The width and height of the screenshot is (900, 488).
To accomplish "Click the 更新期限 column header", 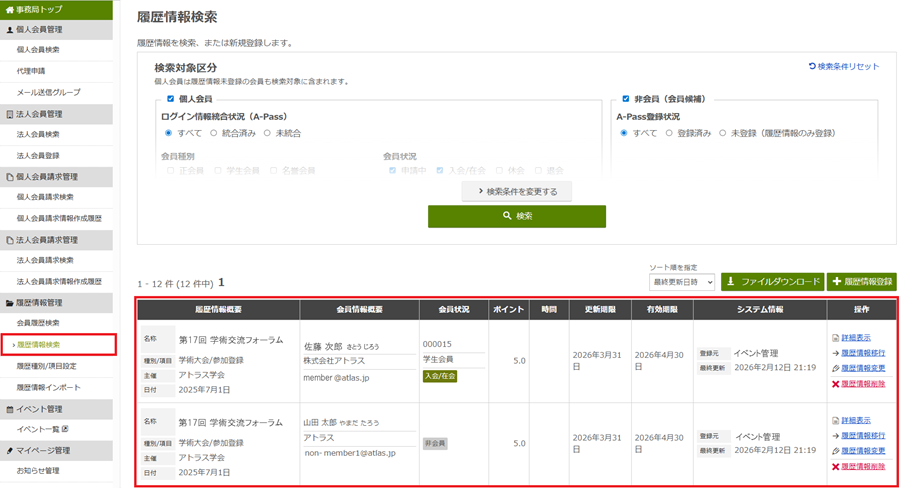I will [600, 309].
